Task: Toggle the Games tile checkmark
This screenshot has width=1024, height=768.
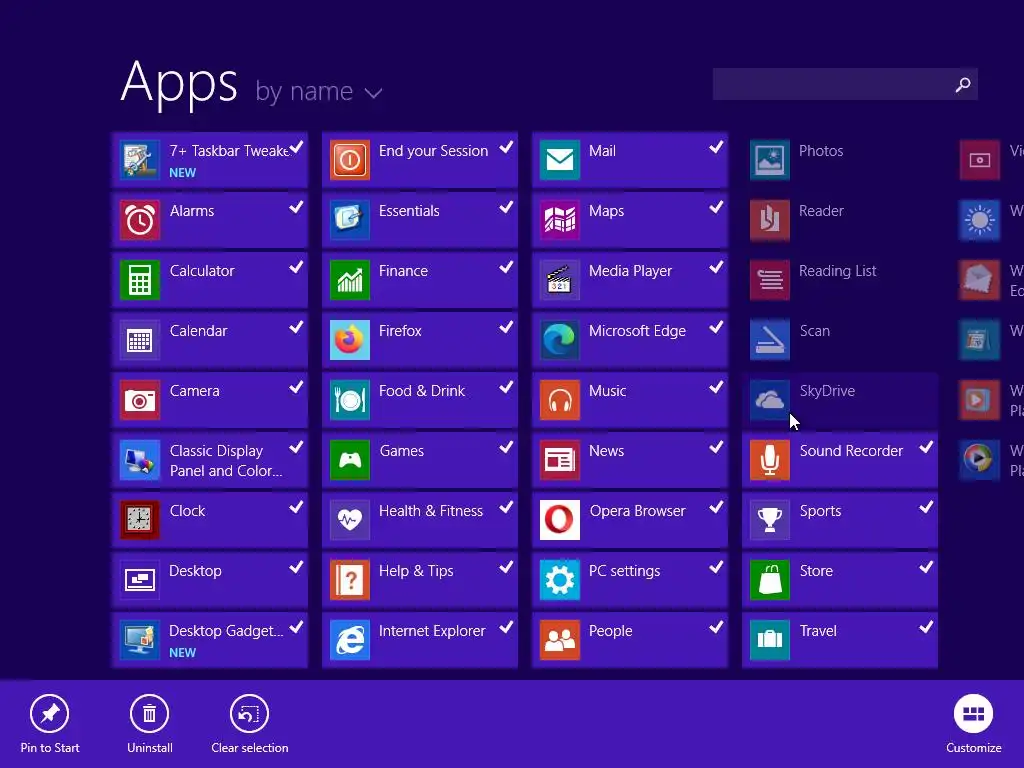Action: tap(506, 447)
